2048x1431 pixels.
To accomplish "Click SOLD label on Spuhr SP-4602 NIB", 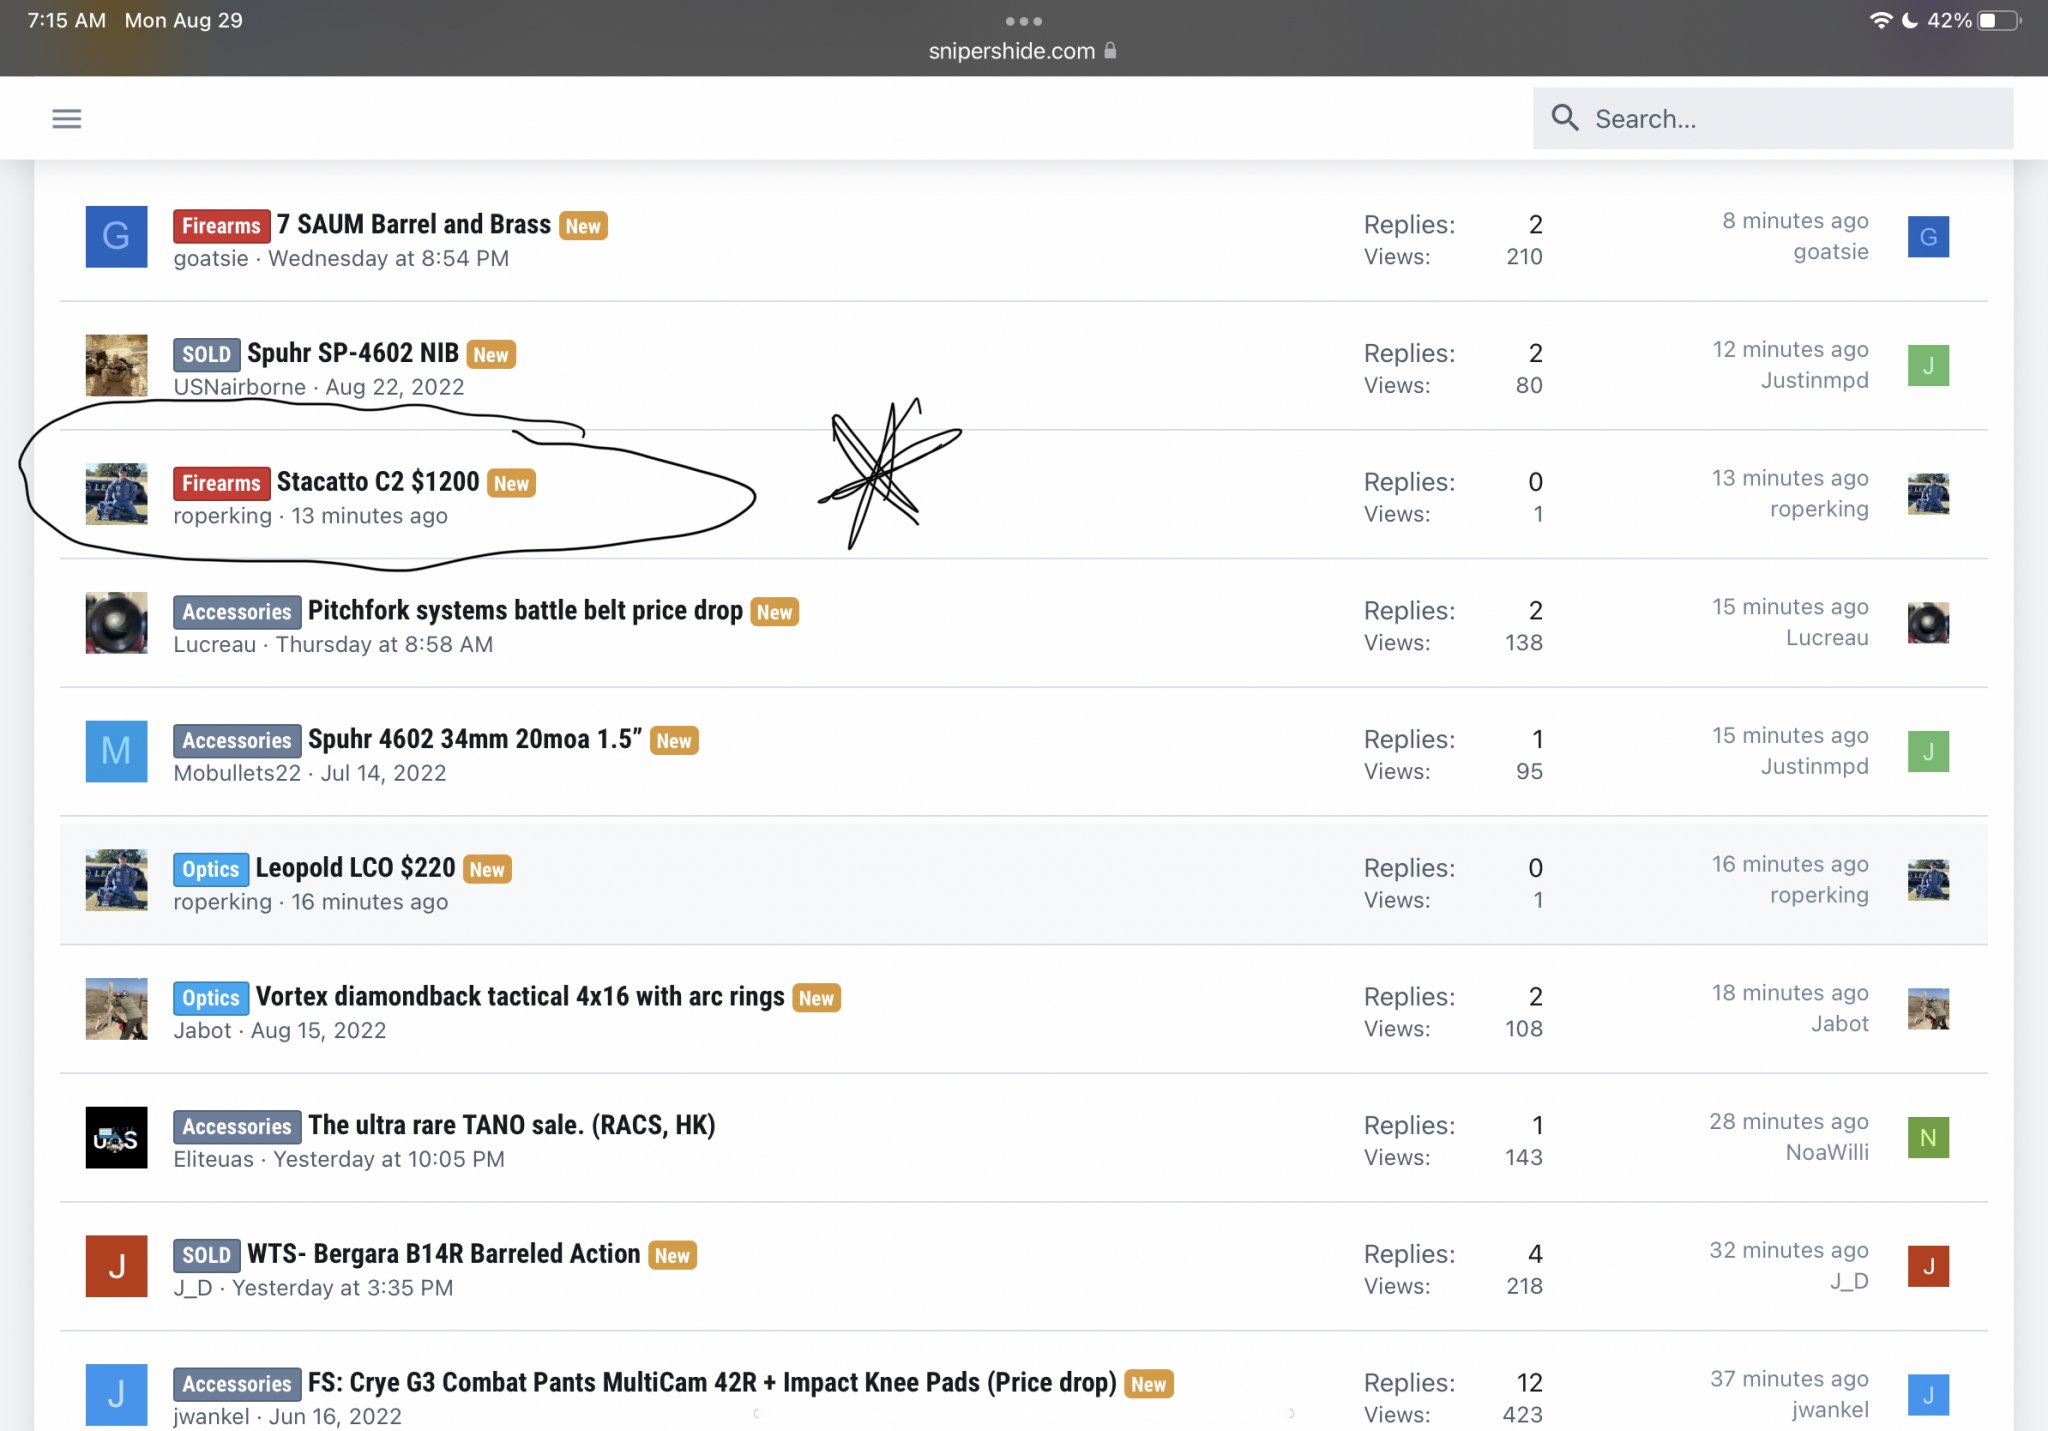I will point(206,354).
